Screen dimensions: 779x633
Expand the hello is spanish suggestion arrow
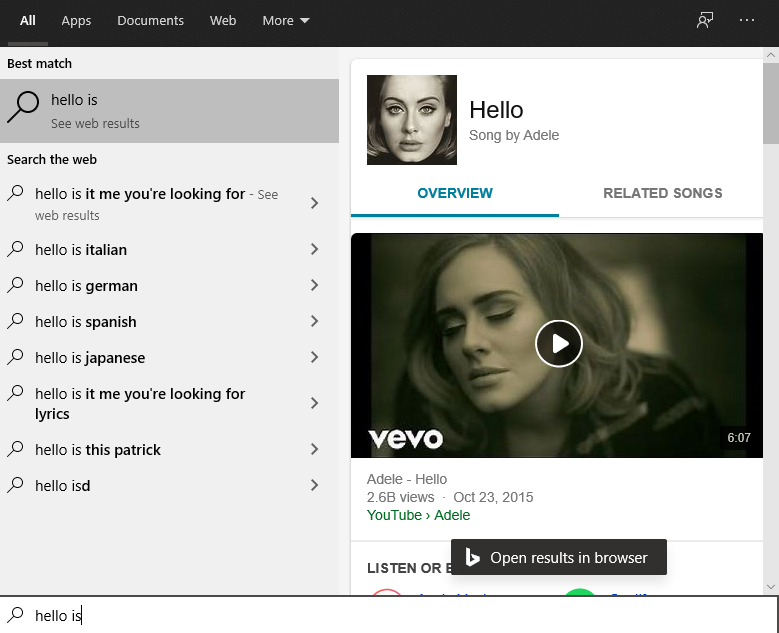coord(314,321)
